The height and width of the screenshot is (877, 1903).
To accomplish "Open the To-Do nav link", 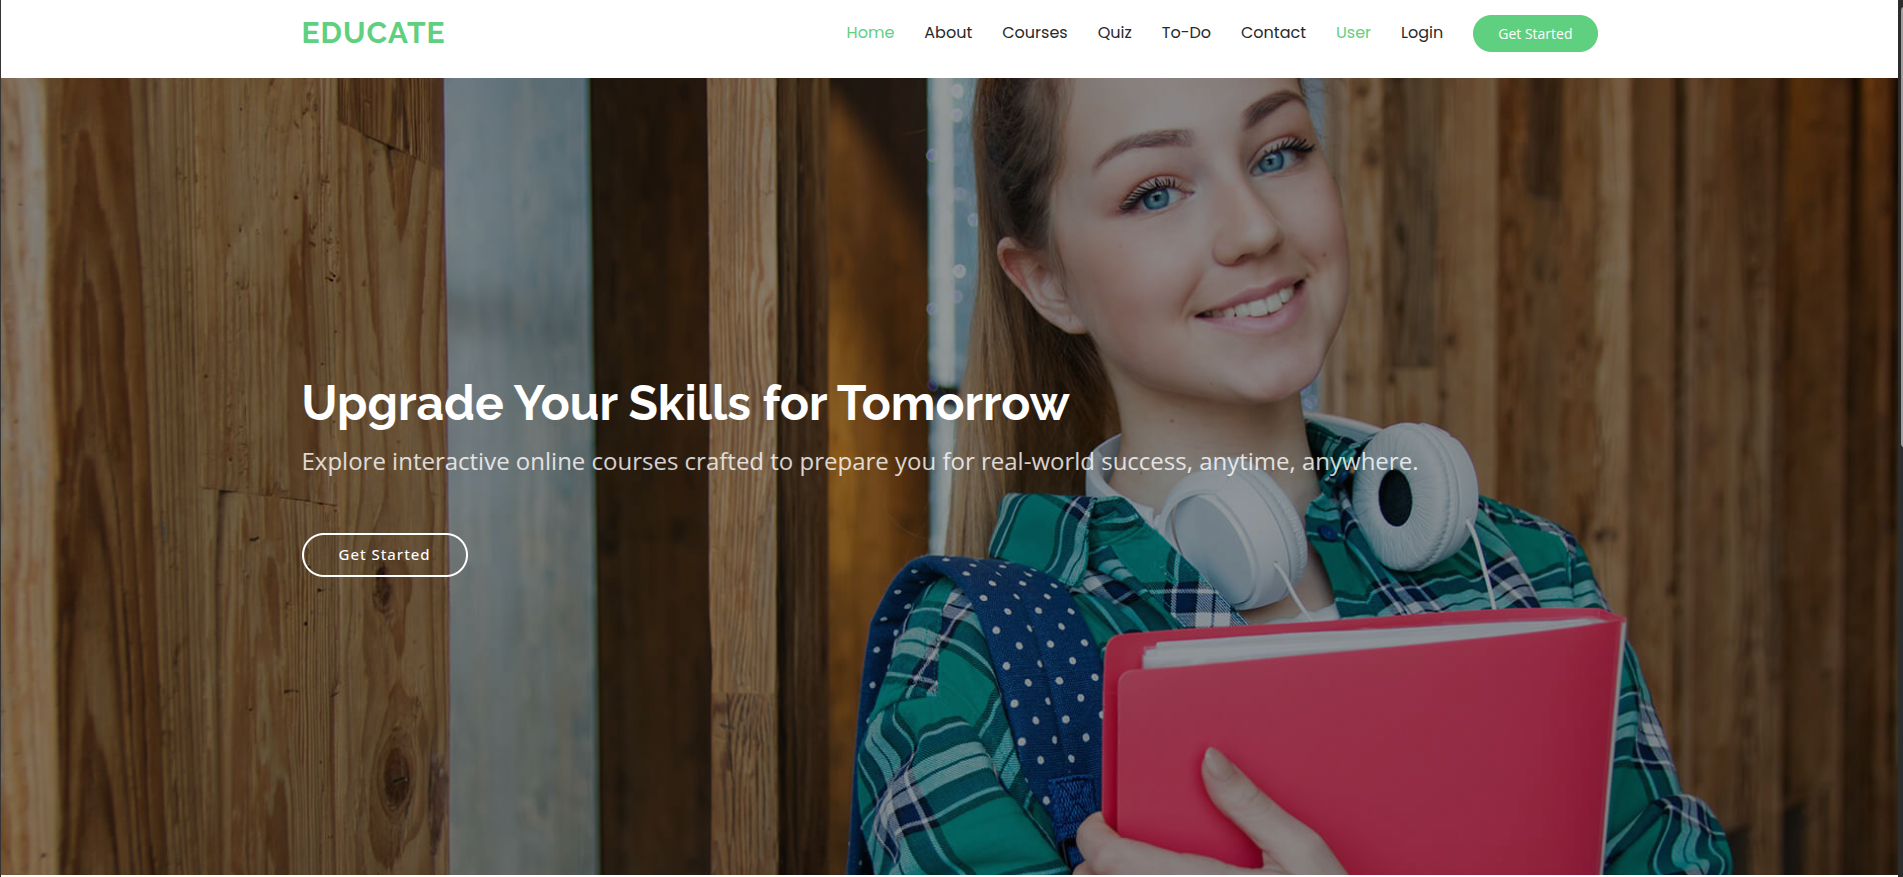I will click(x=1186, y=33).
